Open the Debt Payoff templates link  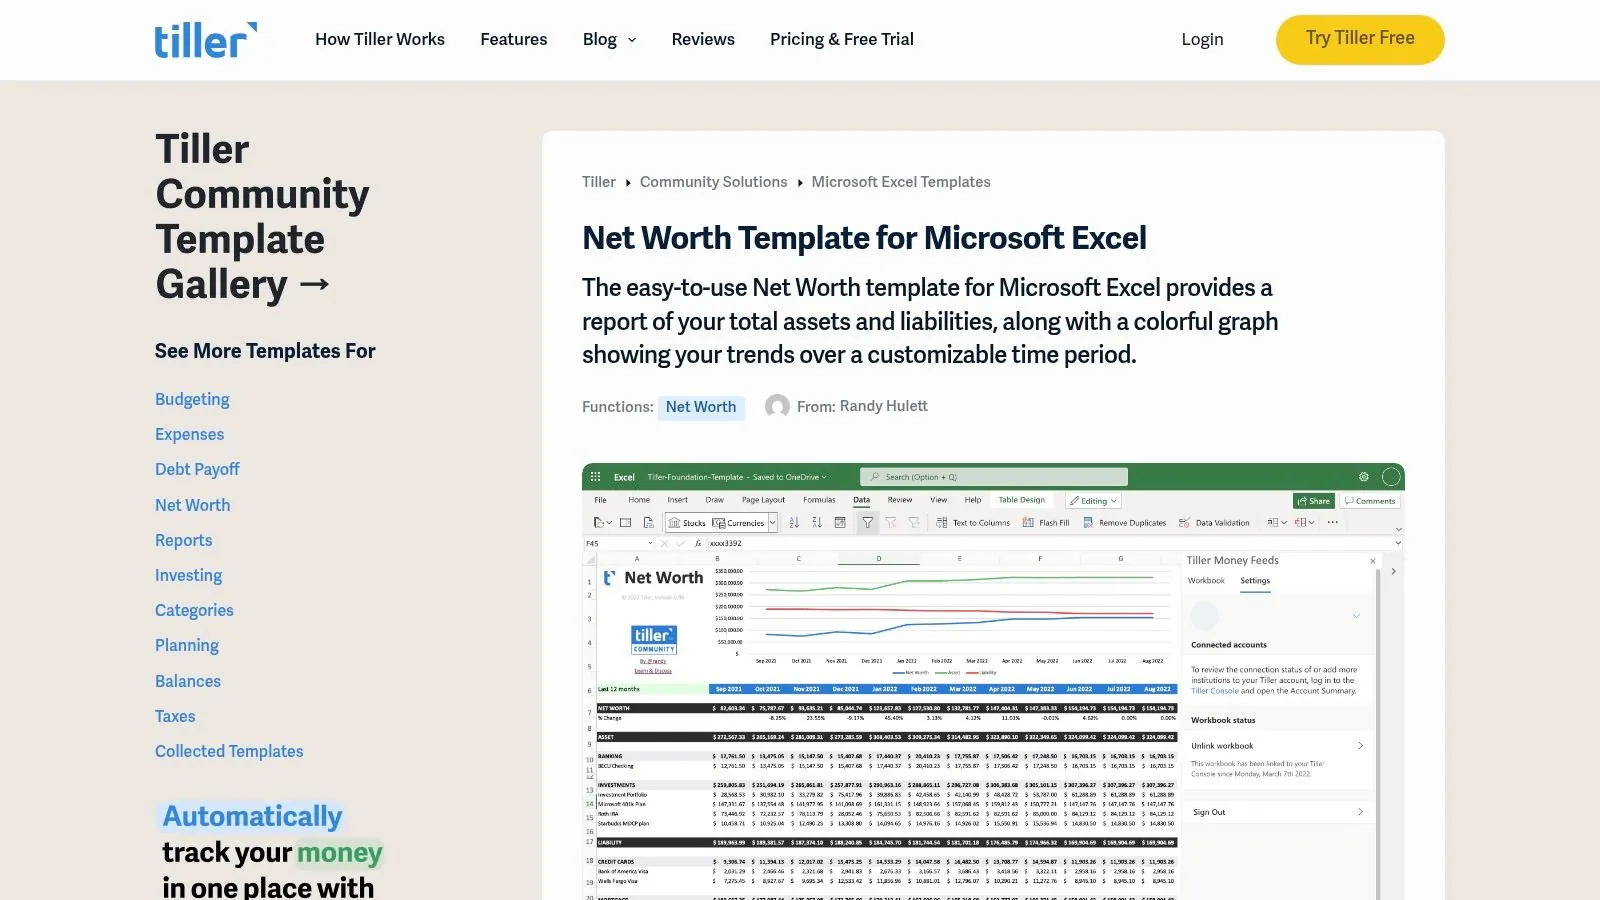click(197, 469)
